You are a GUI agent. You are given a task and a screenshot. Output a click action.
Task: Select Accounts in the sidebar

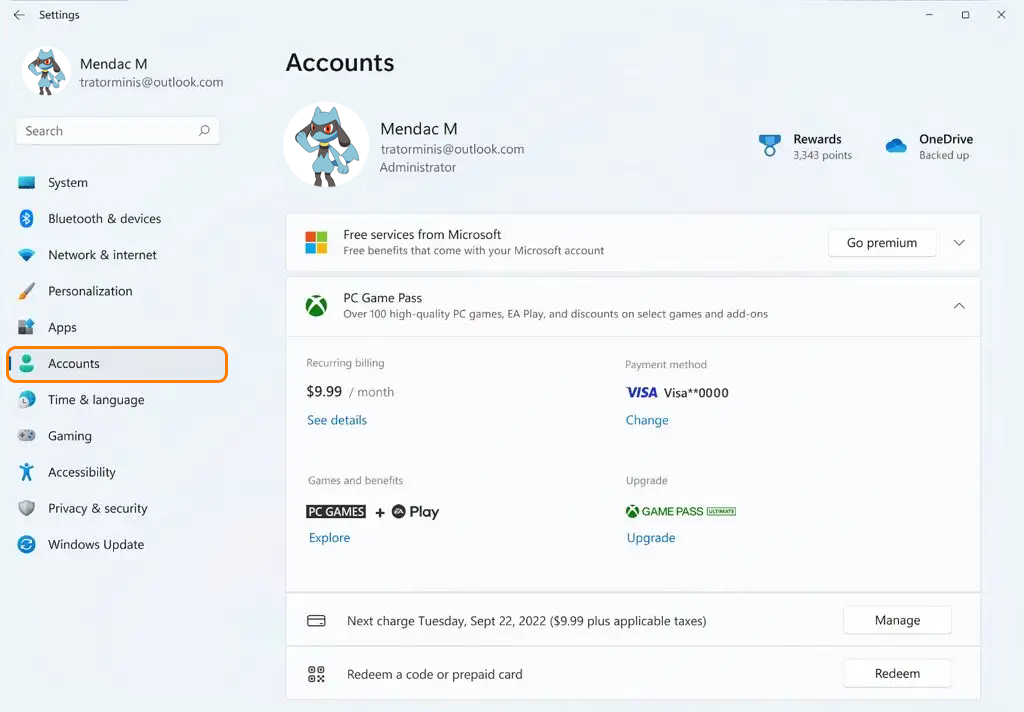click(118, 364)
